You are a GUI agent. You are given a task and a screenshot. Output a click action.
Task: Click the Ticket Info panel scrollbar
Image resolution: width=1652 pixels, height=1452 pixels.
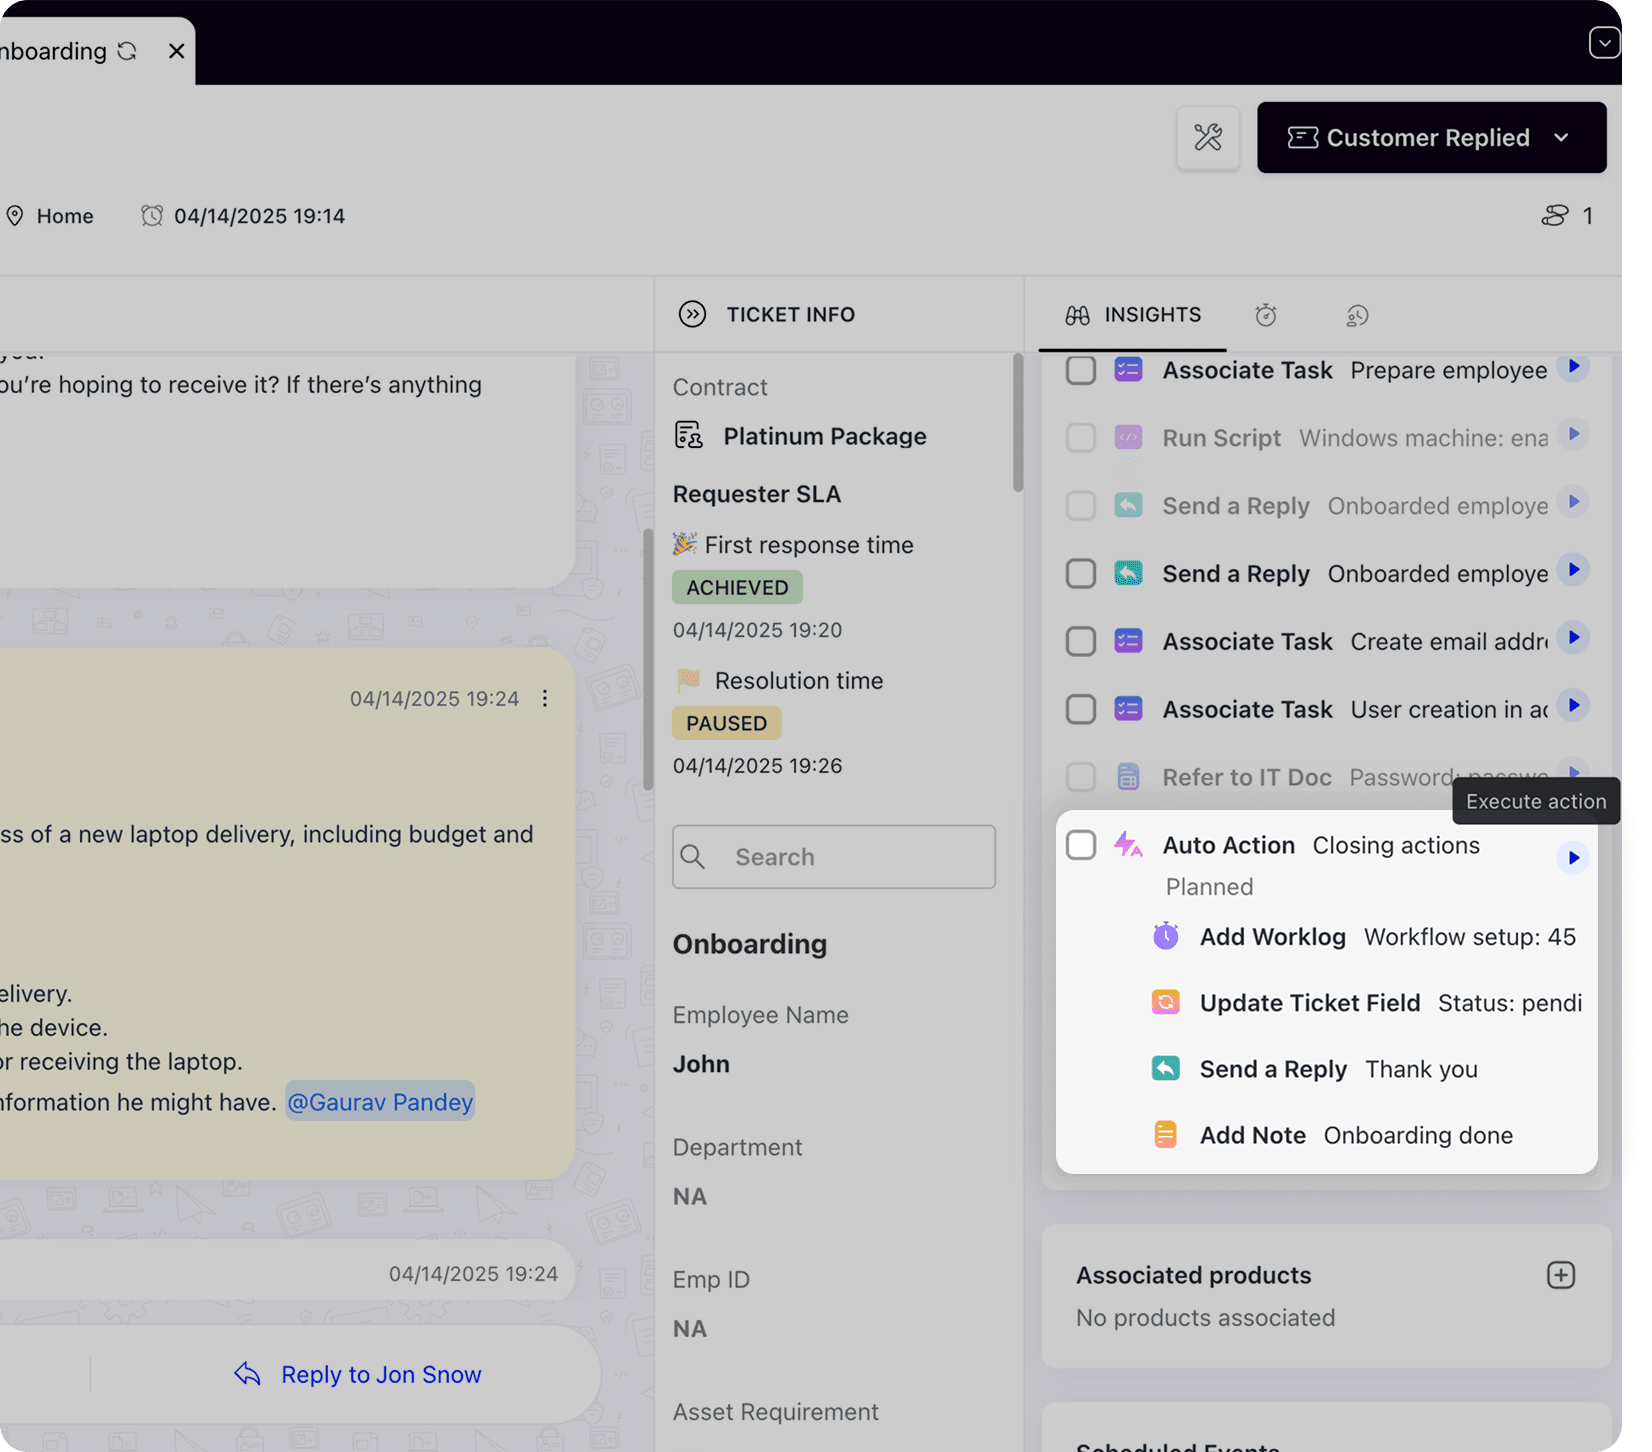point(1018,422)
